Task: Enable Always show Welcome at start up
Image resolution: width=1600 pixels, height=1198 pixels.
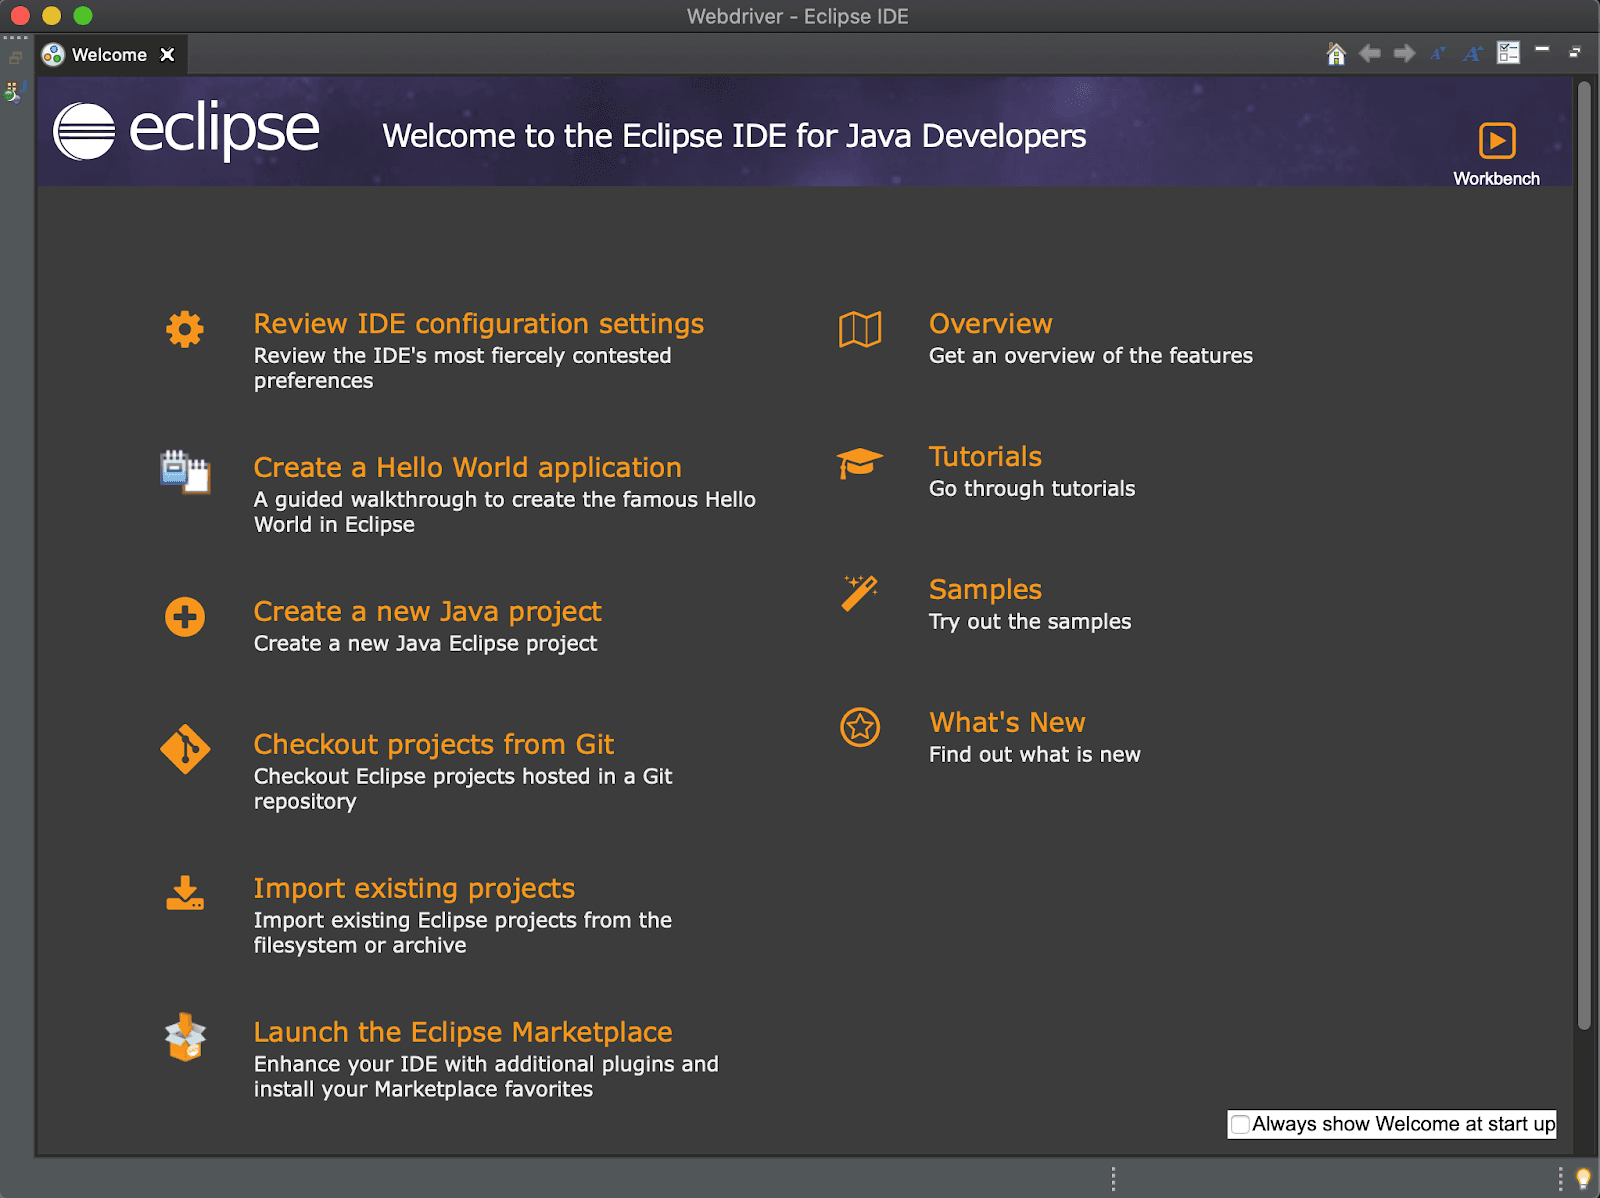Action: click(x=1240, y=1124)
